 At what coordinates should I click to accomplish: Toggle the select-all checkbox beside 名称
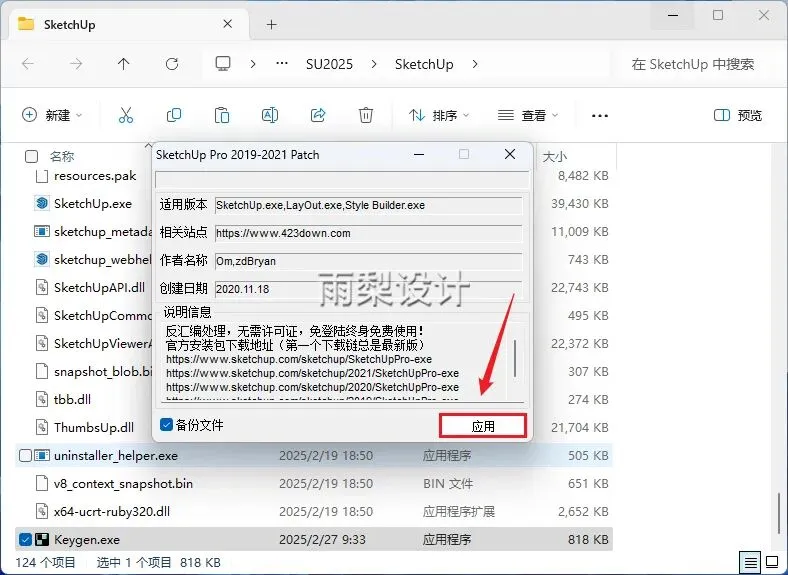[32, 156]
